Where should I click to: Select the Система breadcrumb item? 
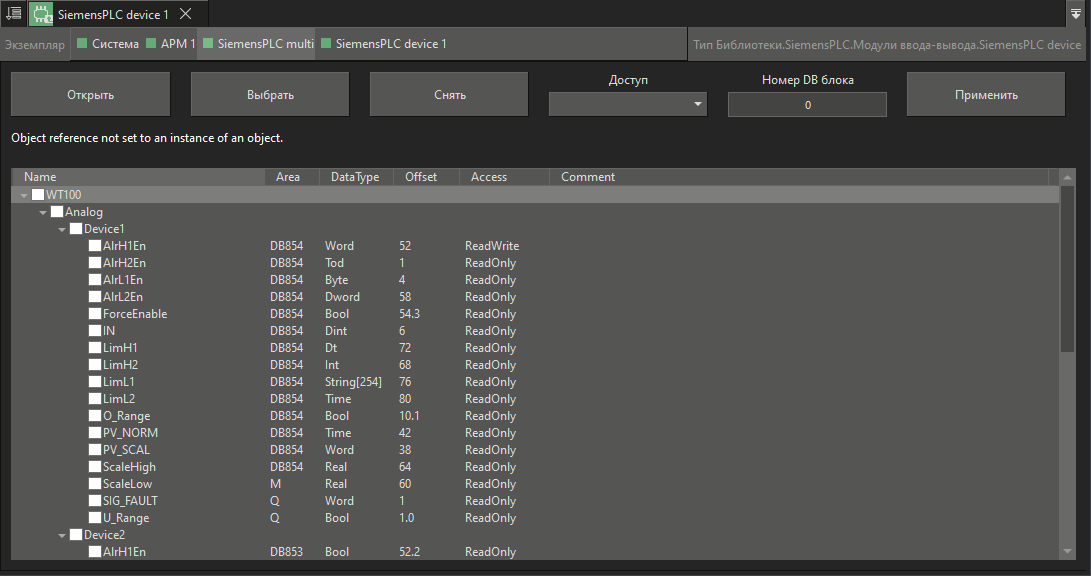[x=108, y=44]
